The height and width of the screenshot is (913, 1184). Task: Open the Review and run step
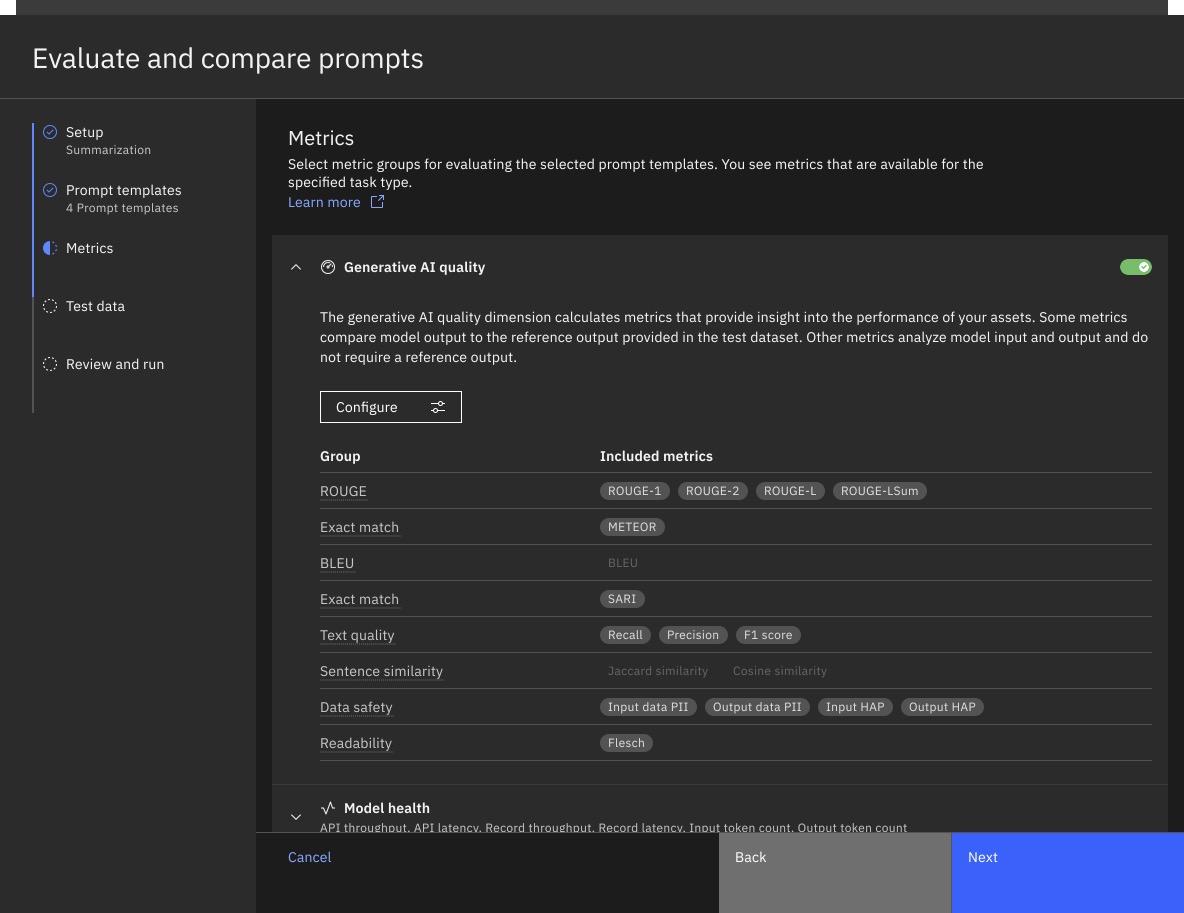pos(115,364)
